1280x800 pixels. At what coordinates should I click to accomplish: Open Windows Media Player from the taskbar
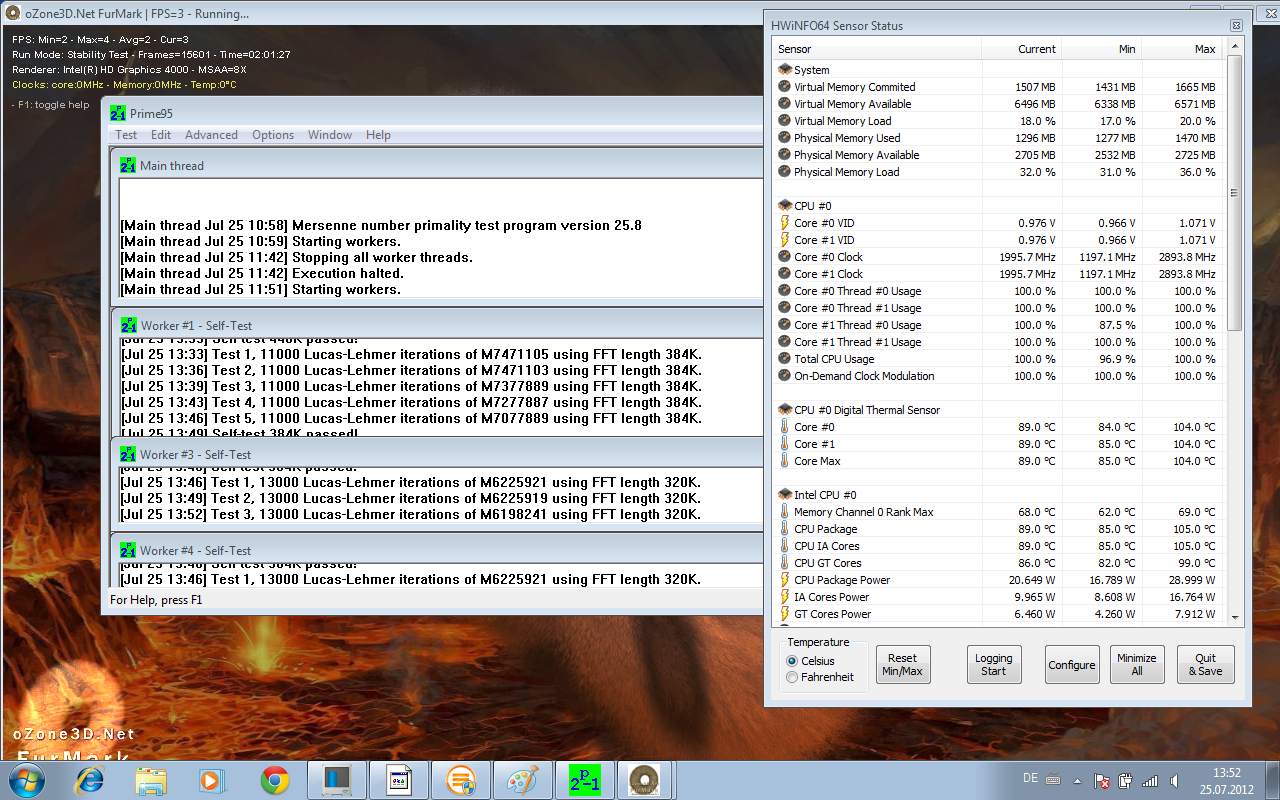point(212,780)
